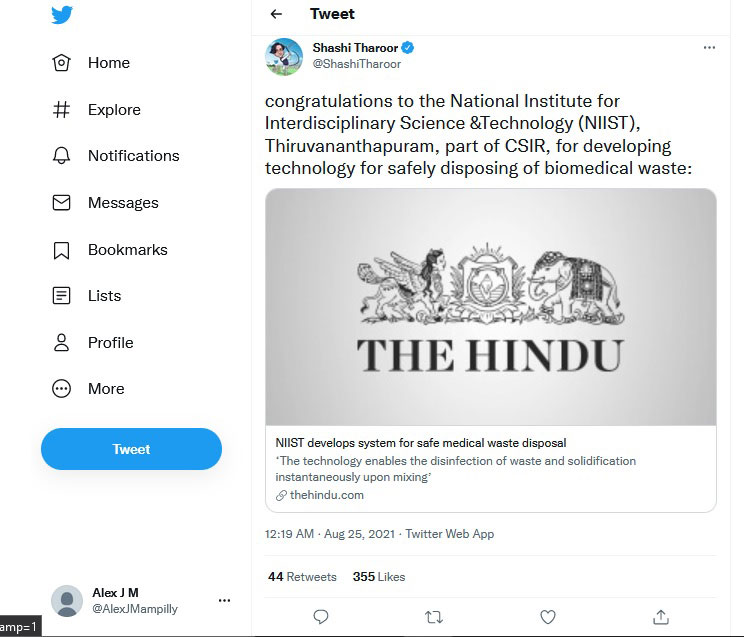
Task: Go back using the arrow icon
Action: 276,14
